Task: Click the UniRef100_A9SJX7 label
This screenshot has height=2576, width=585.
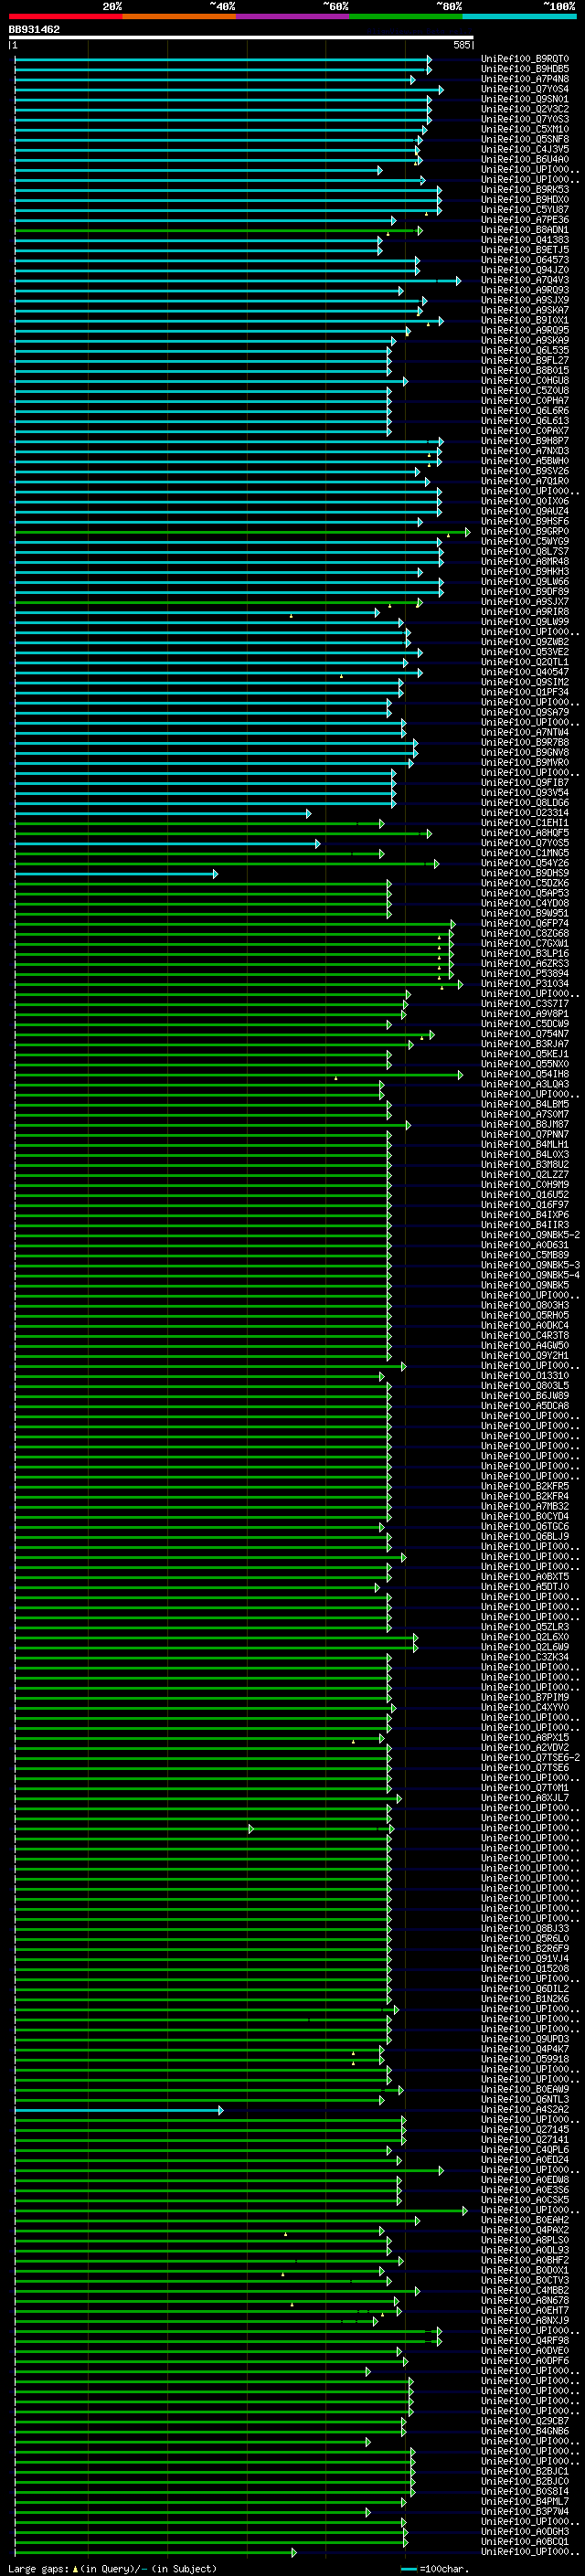Action: tap(525, 602)
